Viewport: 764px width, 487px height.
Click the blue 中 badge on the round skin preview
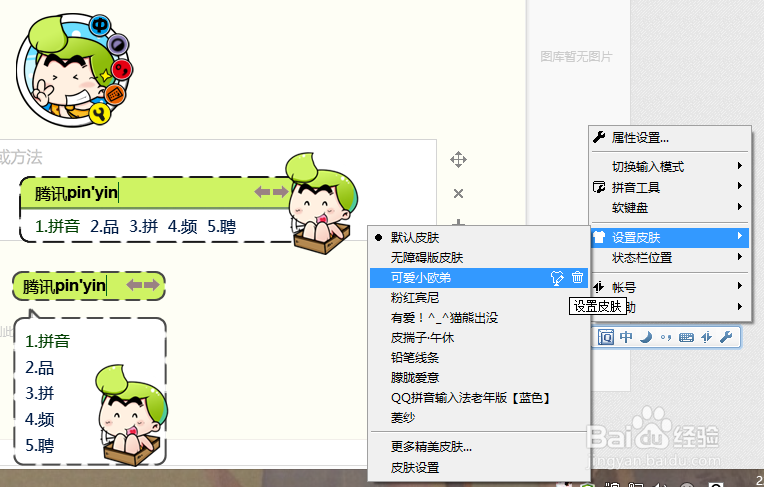click(100, 25)
